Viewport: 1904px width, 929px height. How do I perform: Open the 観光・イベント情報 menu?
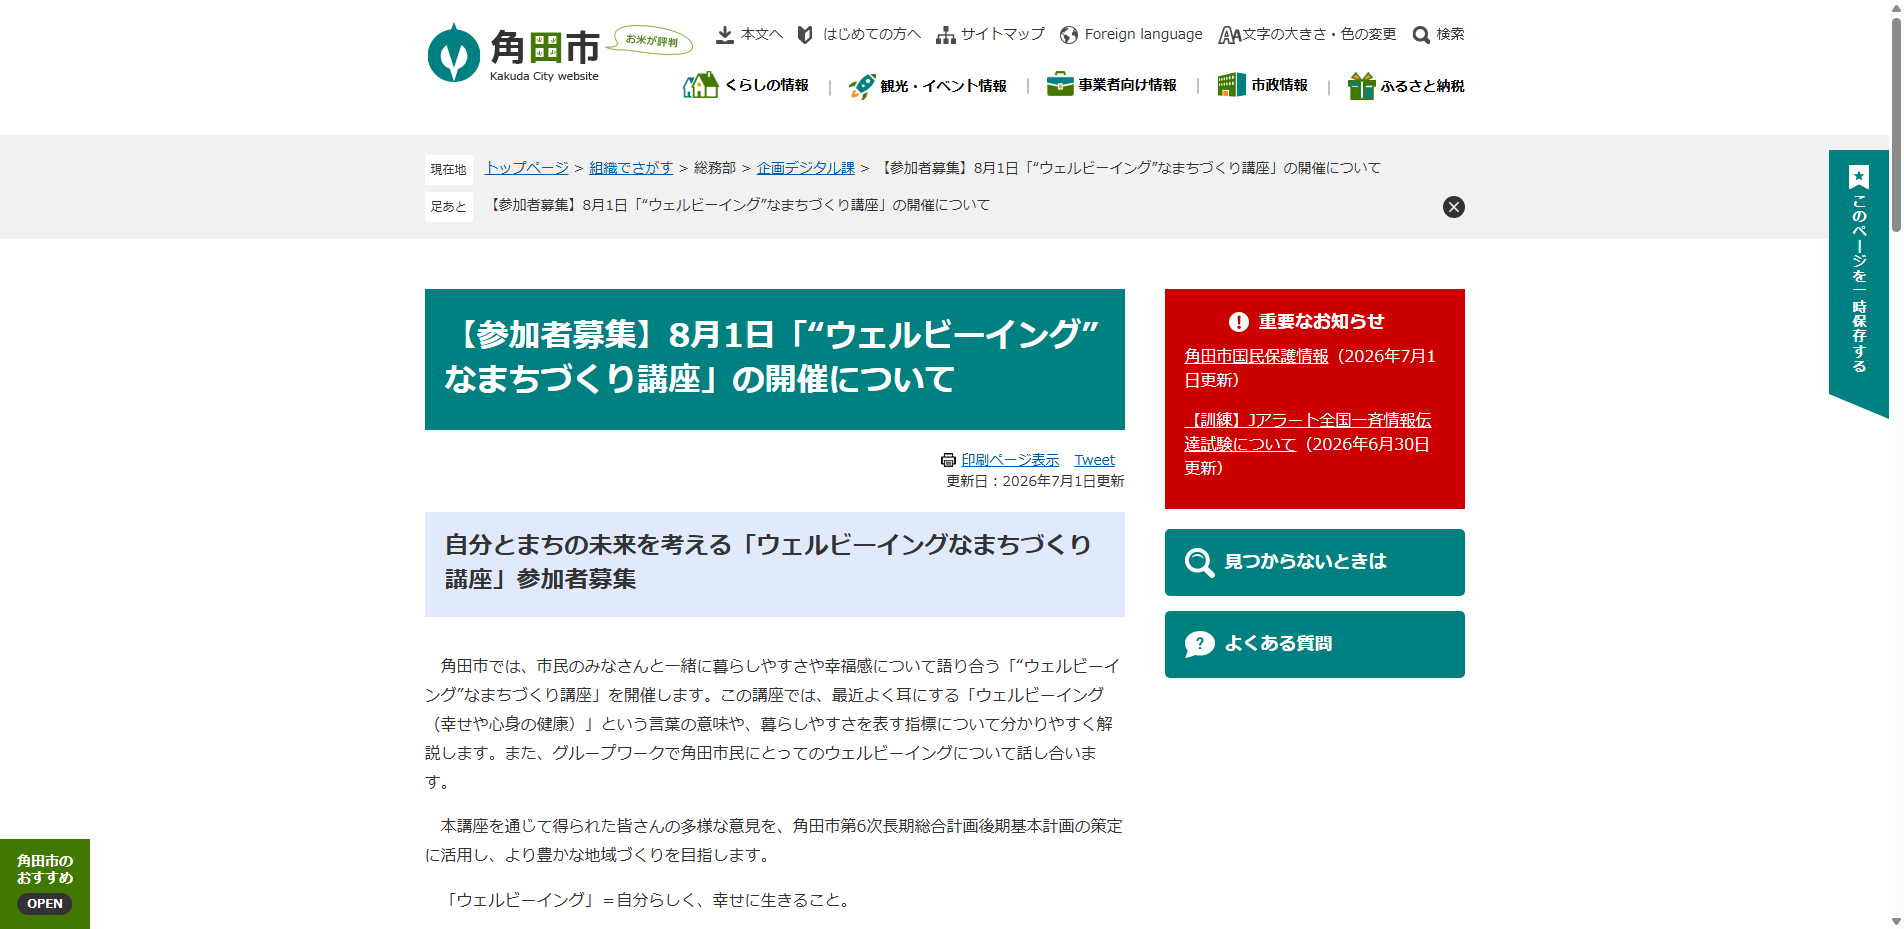click(x=943, y=86)
